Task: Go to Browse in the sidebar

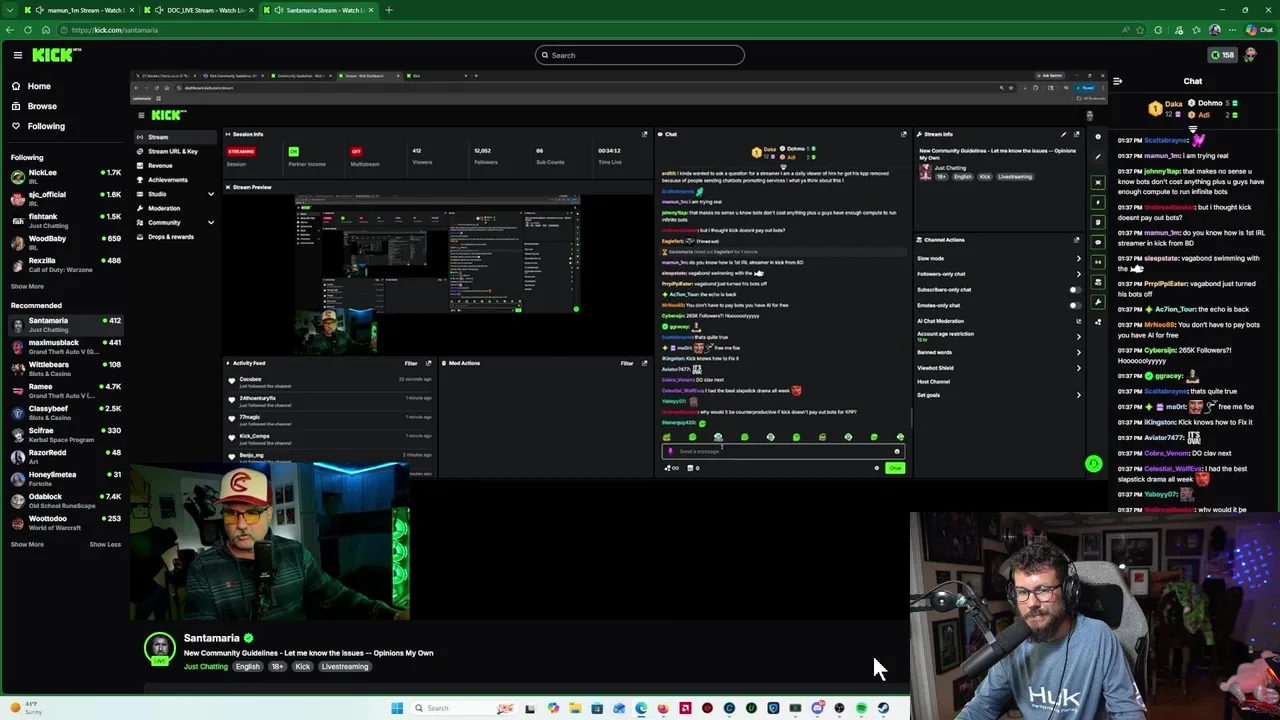Action: pyautogui.click(x=42, y=106)
